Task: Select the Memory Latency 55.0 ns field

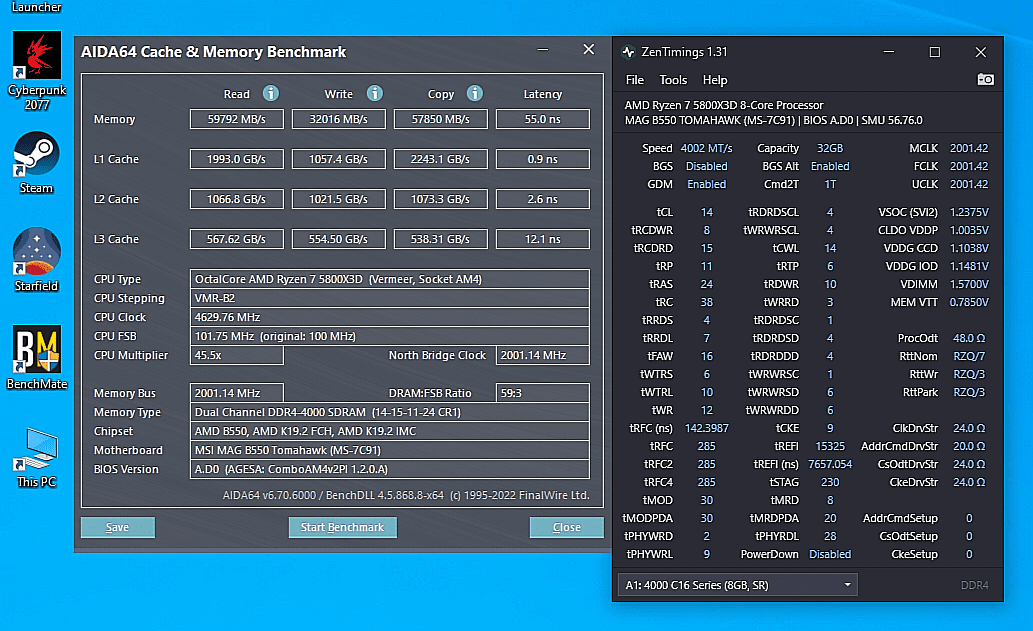Action: 543,119
